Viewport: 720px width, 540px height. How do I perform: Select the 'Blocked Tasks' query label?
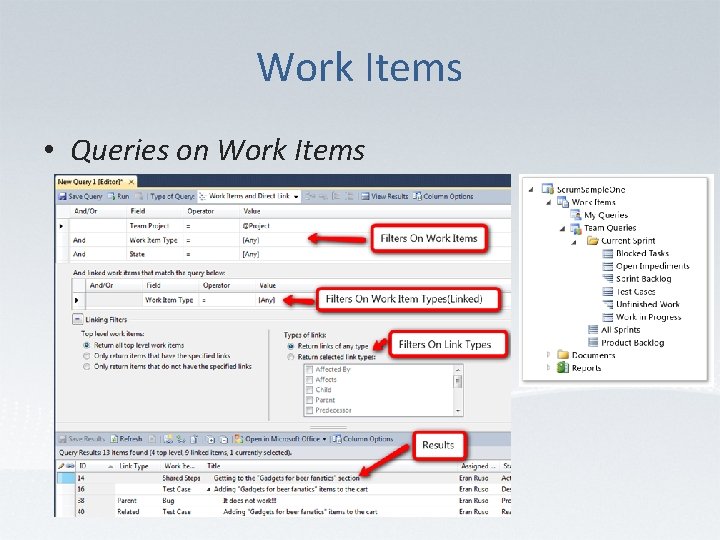pyautogui.click(x=642, y=253)
